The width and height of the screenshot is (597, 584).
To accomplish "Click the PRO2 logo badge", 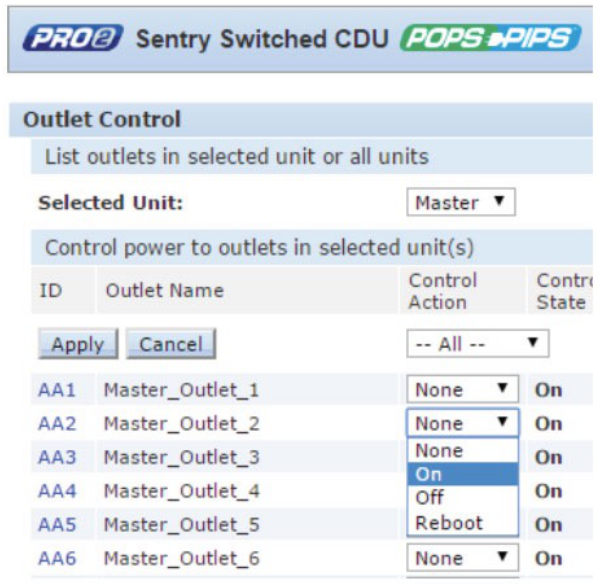I will pos(73,38).
